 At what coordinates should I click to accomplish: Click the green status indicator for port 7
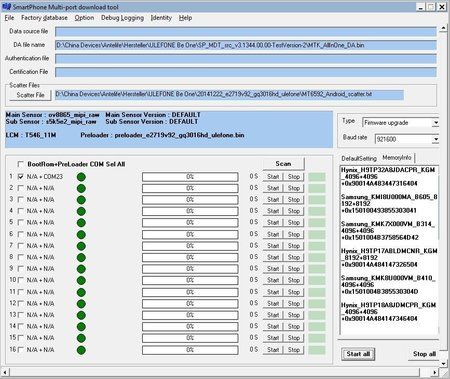[81, 246]
